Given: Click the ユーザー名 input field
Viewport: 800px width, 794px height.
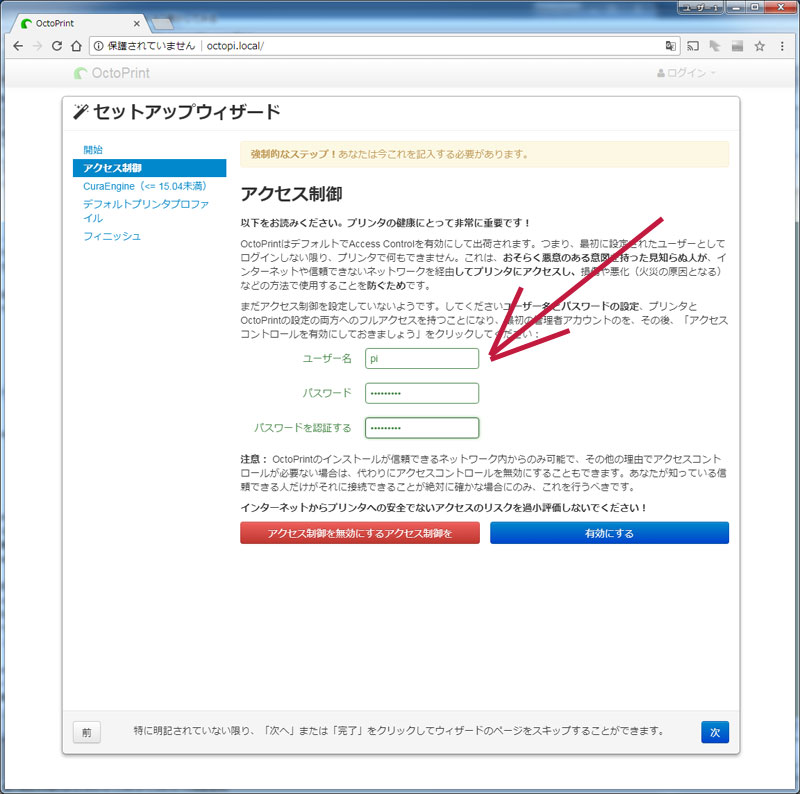Looking at the screenshot, I should 422,358.
